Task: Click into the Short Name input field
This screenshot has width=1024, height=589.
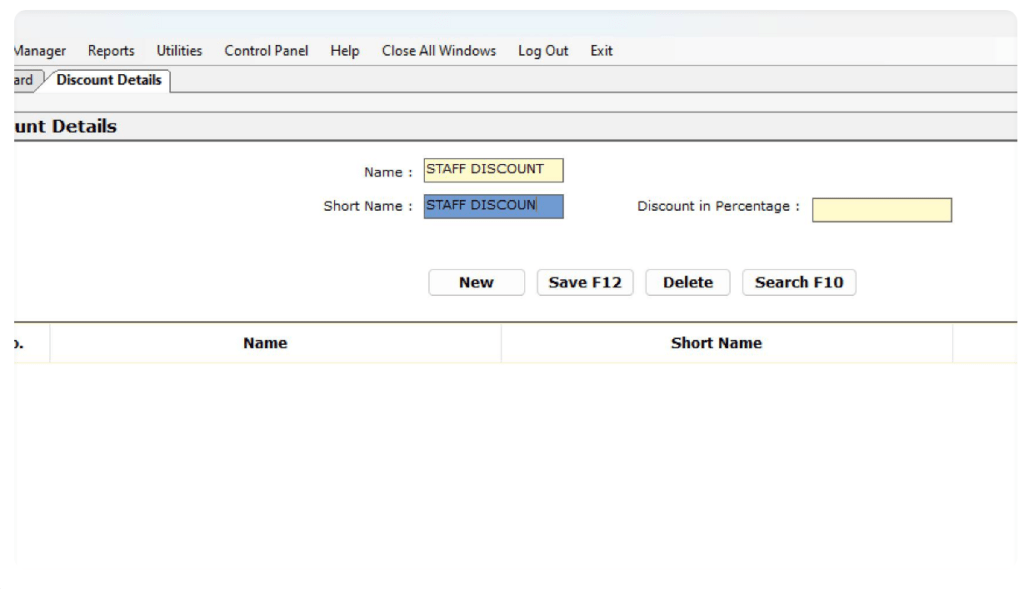Action: tap(493, 206)
